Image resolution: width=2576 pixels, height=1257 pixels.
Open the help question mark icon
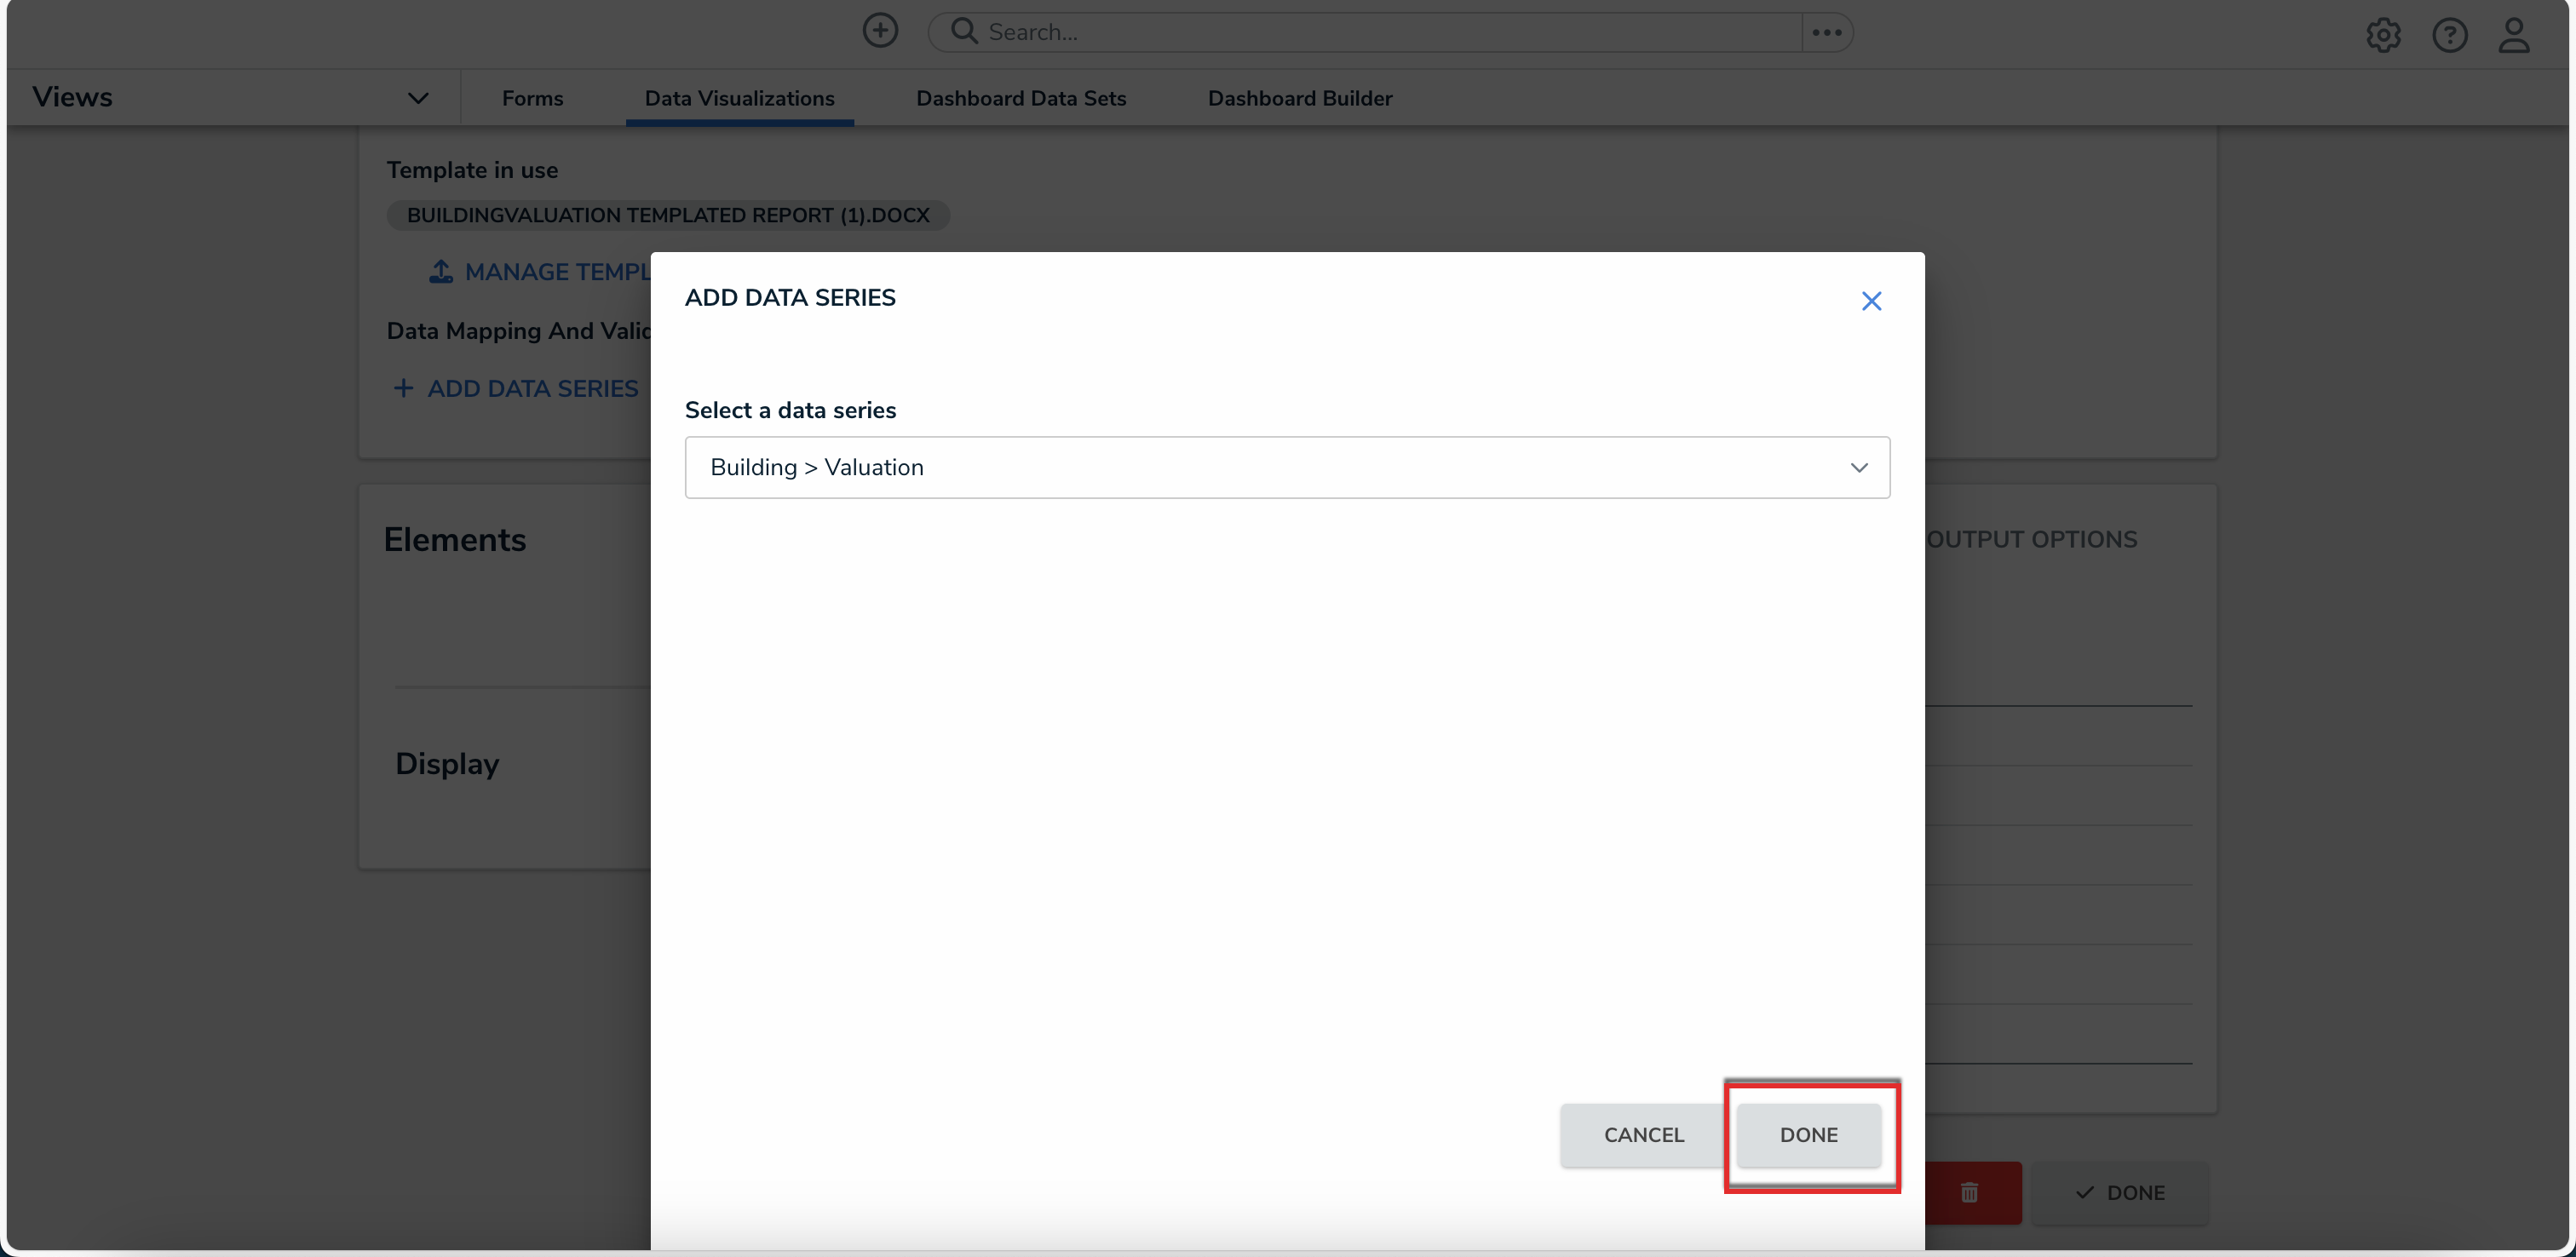point(2449,35)
